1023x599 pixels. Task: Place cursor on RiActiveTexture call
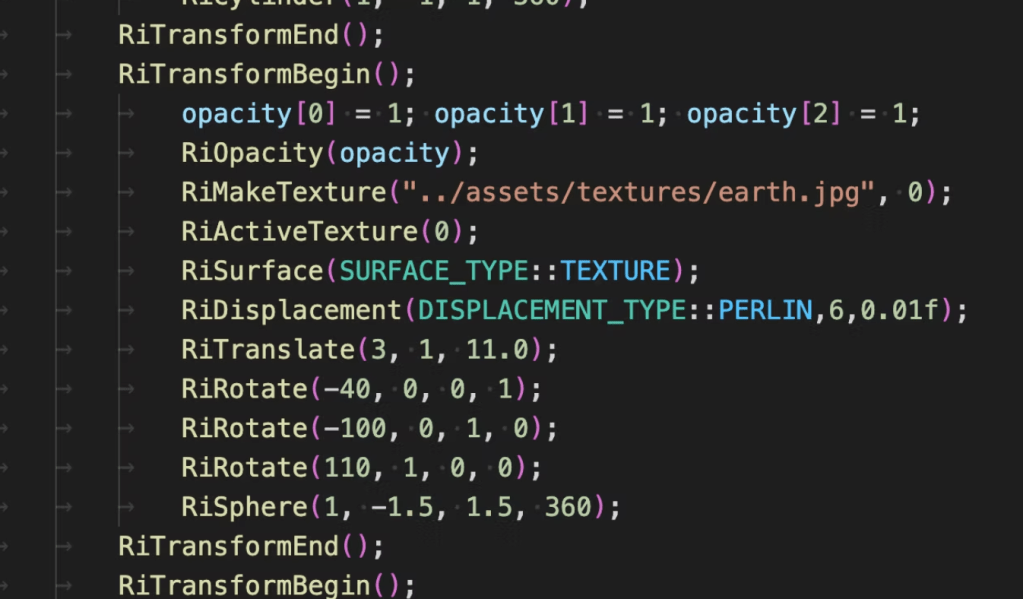coord(300,232)
